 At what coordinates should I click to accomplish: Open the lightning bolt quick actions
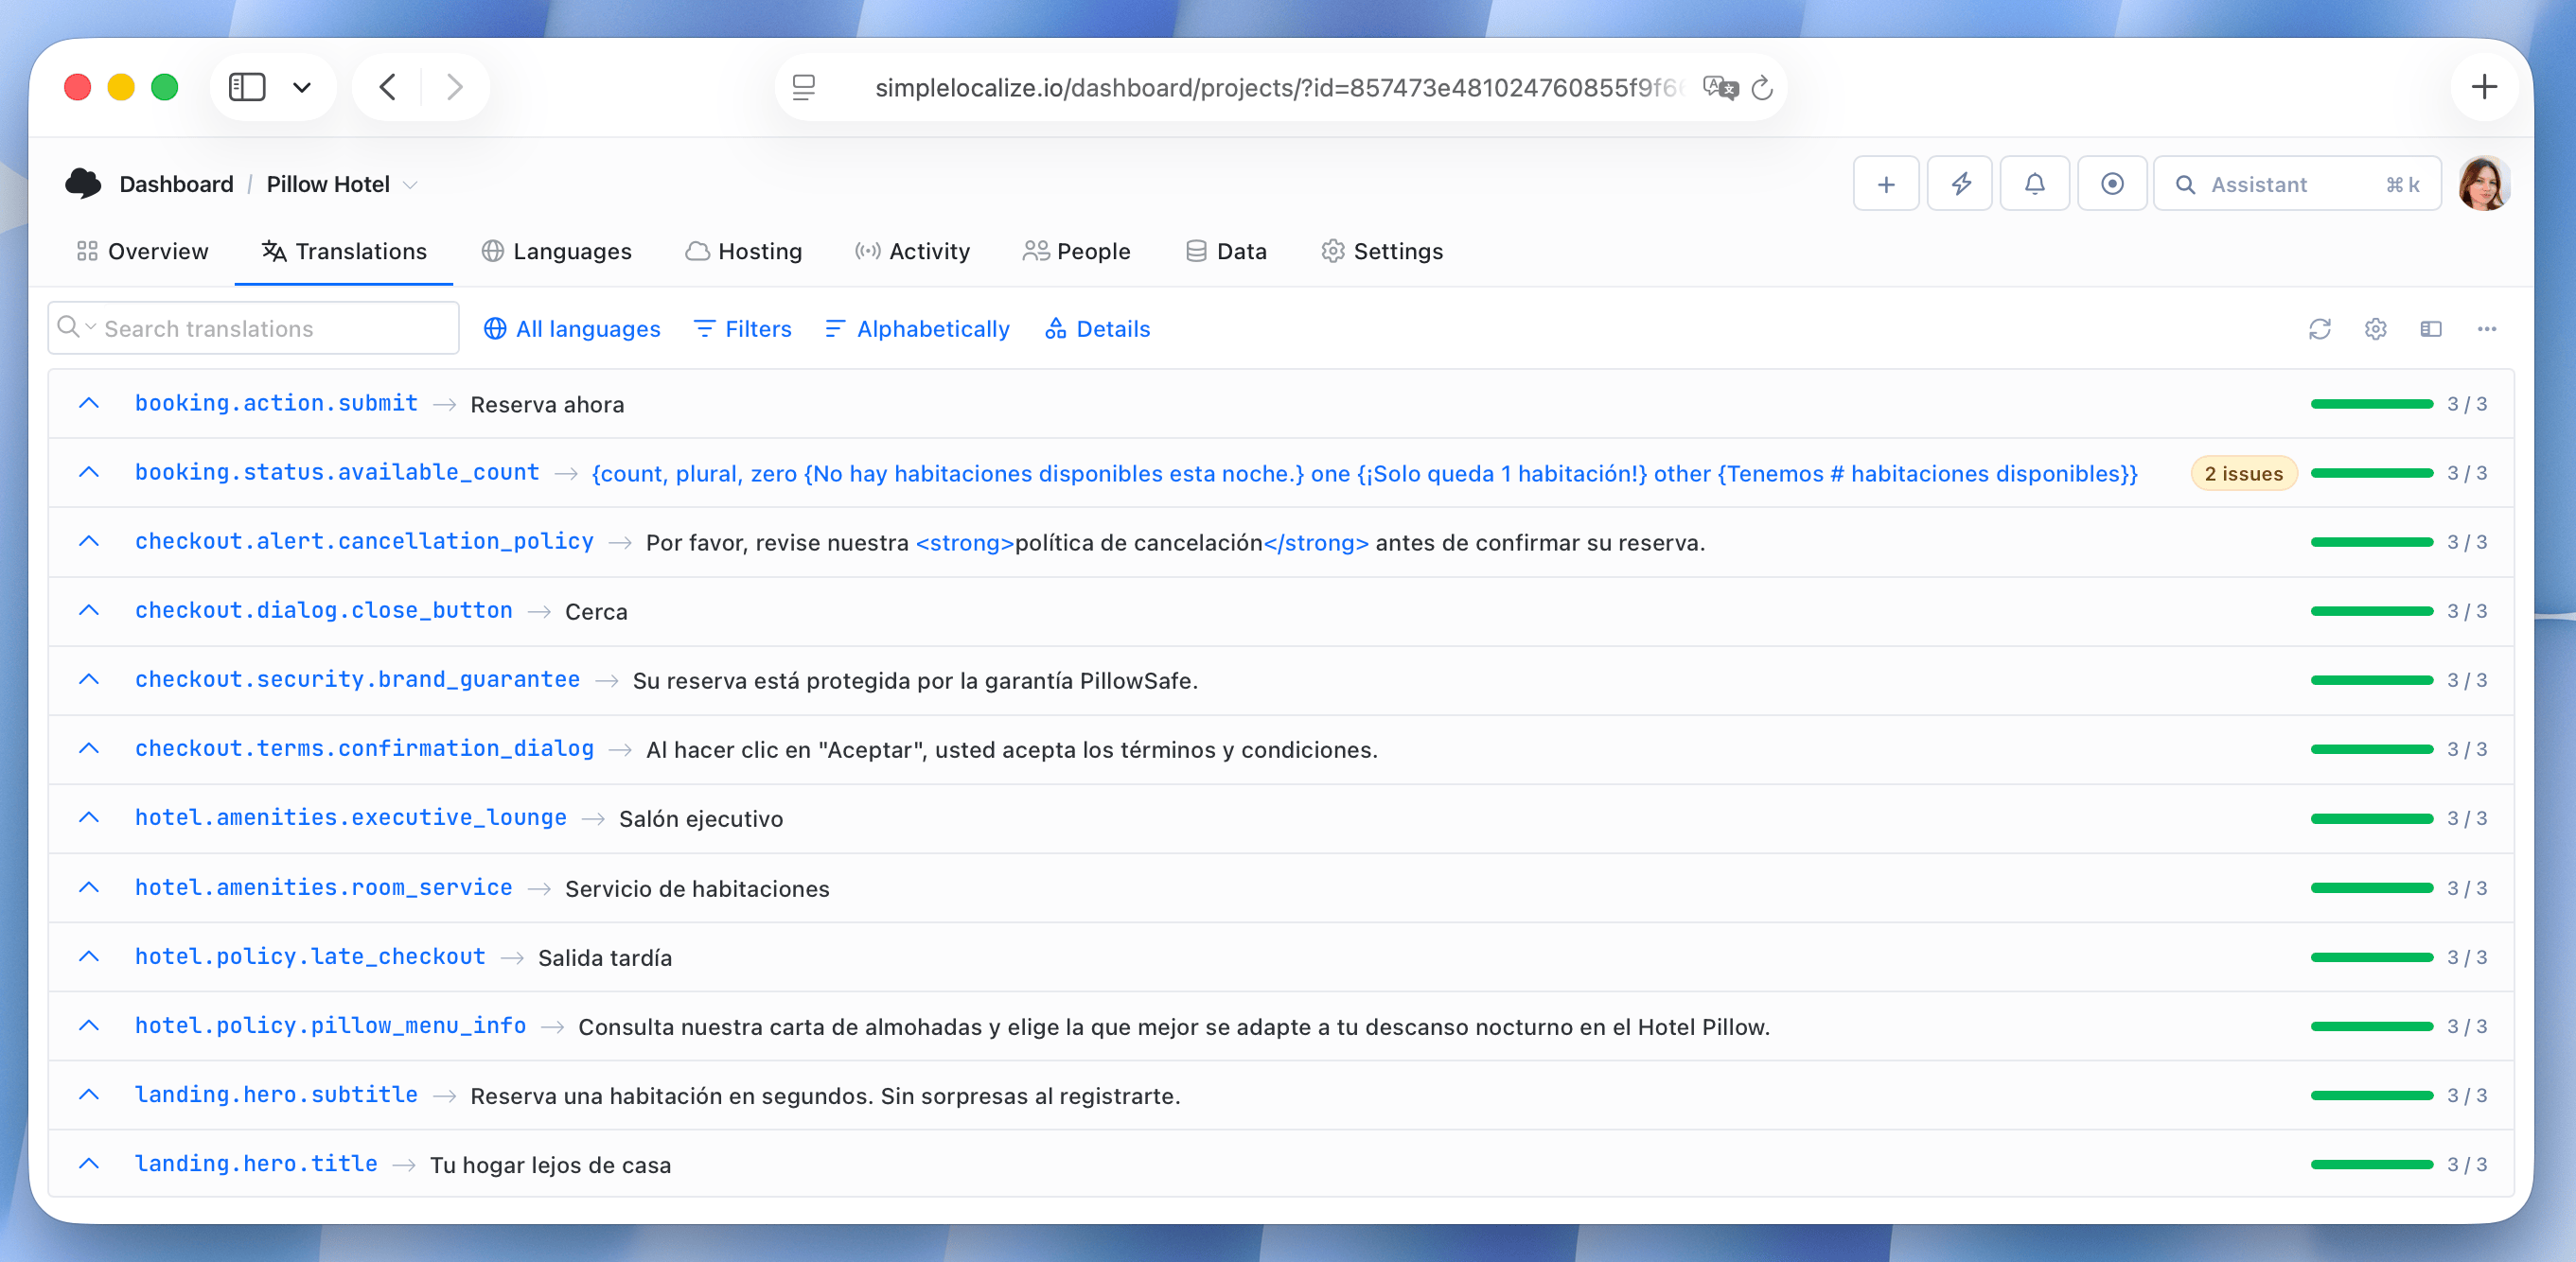pyautogui.click(x=1961, y=184)
